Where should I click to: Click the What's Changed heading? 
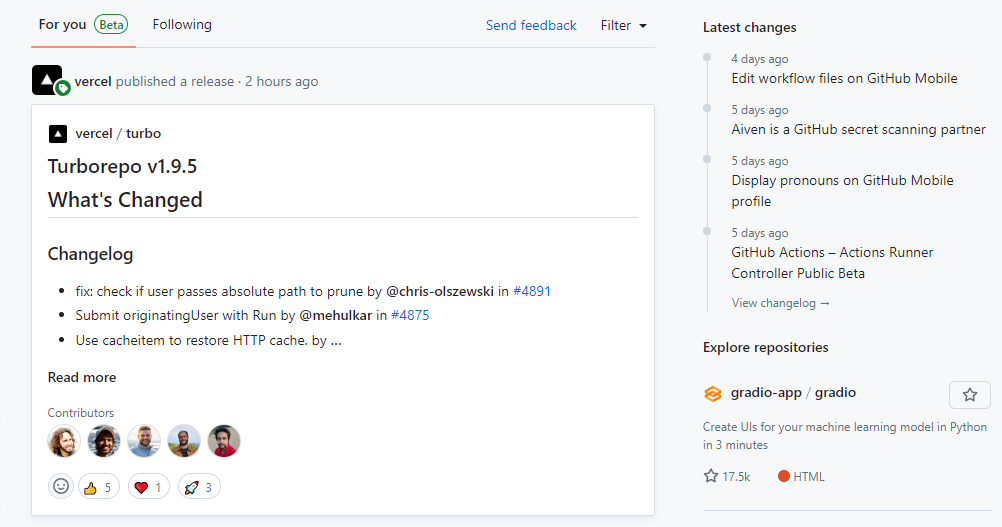tap(125, 200)
